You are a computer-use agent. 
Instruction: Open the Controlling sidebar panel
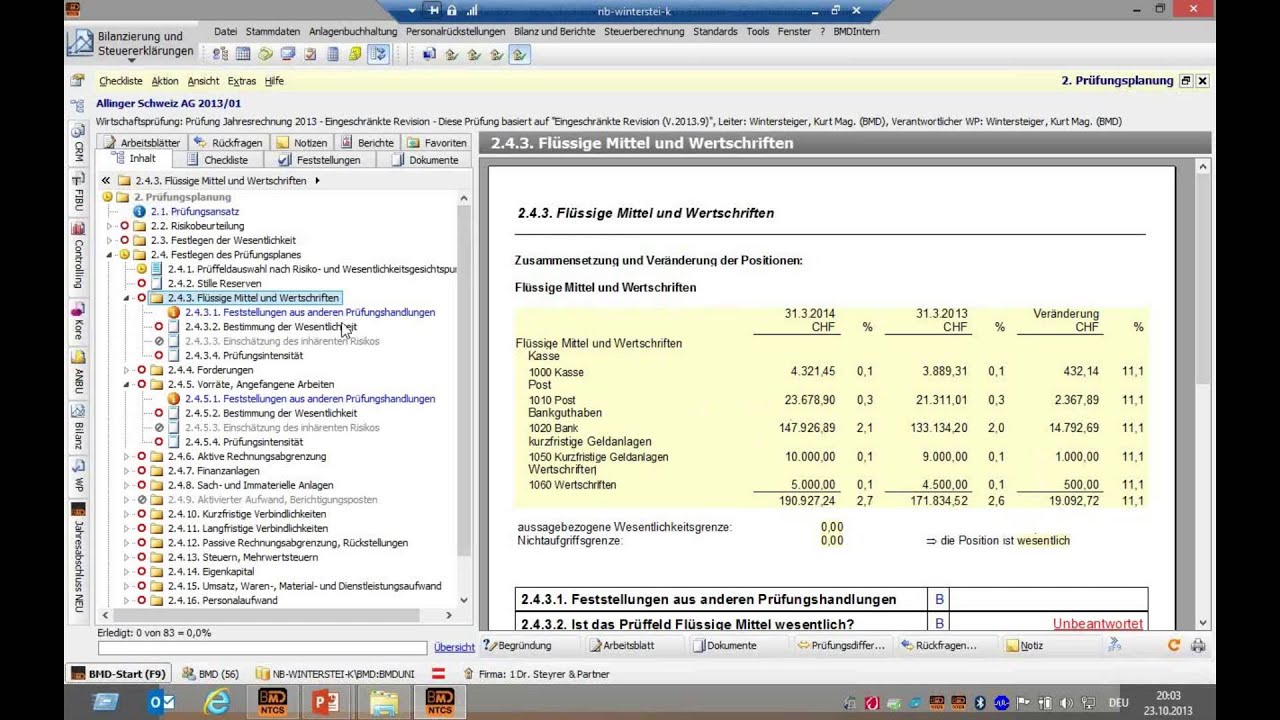click(78, 256)
